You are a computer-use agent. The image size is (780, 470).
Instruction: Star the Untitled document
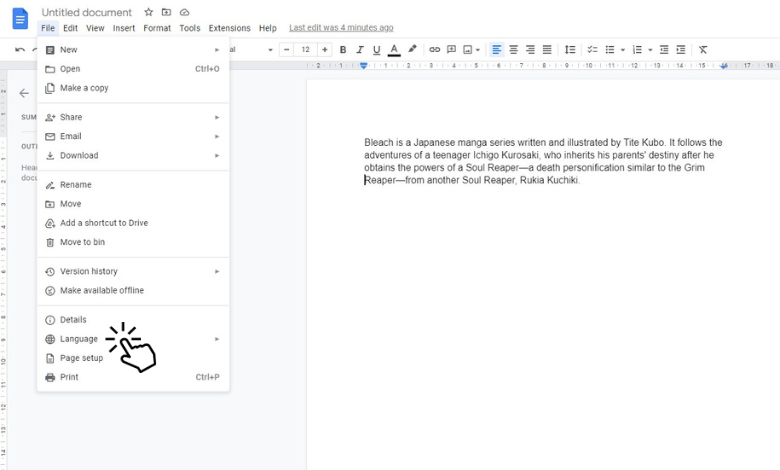pyautogui.click(x=148, y=12)
